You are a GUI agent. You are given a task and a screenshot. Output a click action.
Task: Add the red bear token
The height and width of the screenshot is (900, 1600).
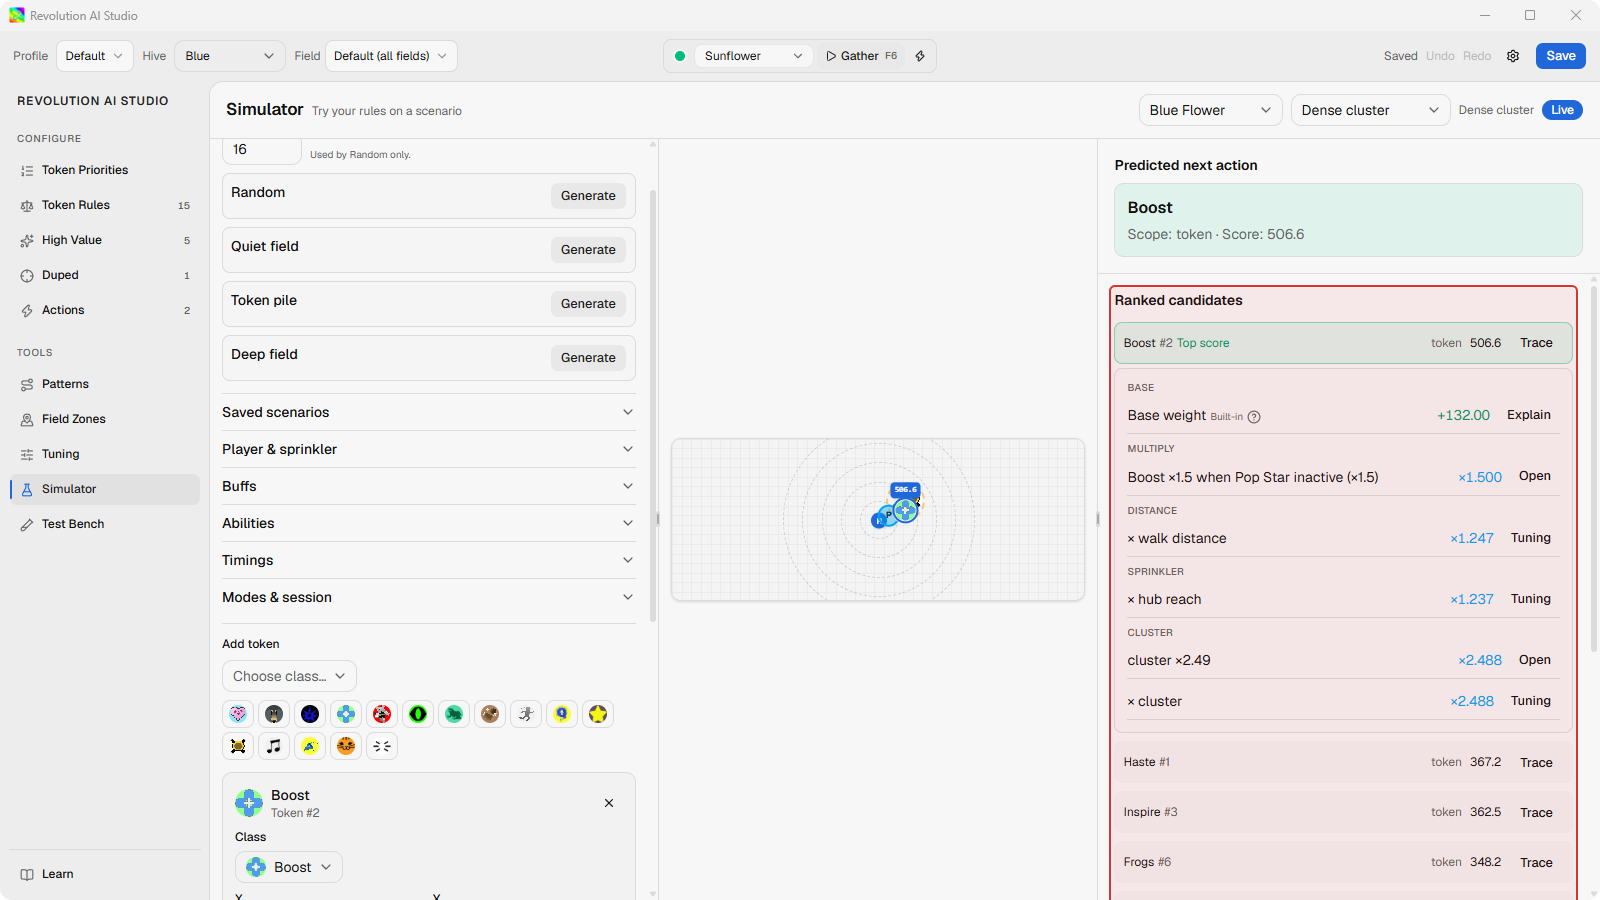click(x=382, y=714)
